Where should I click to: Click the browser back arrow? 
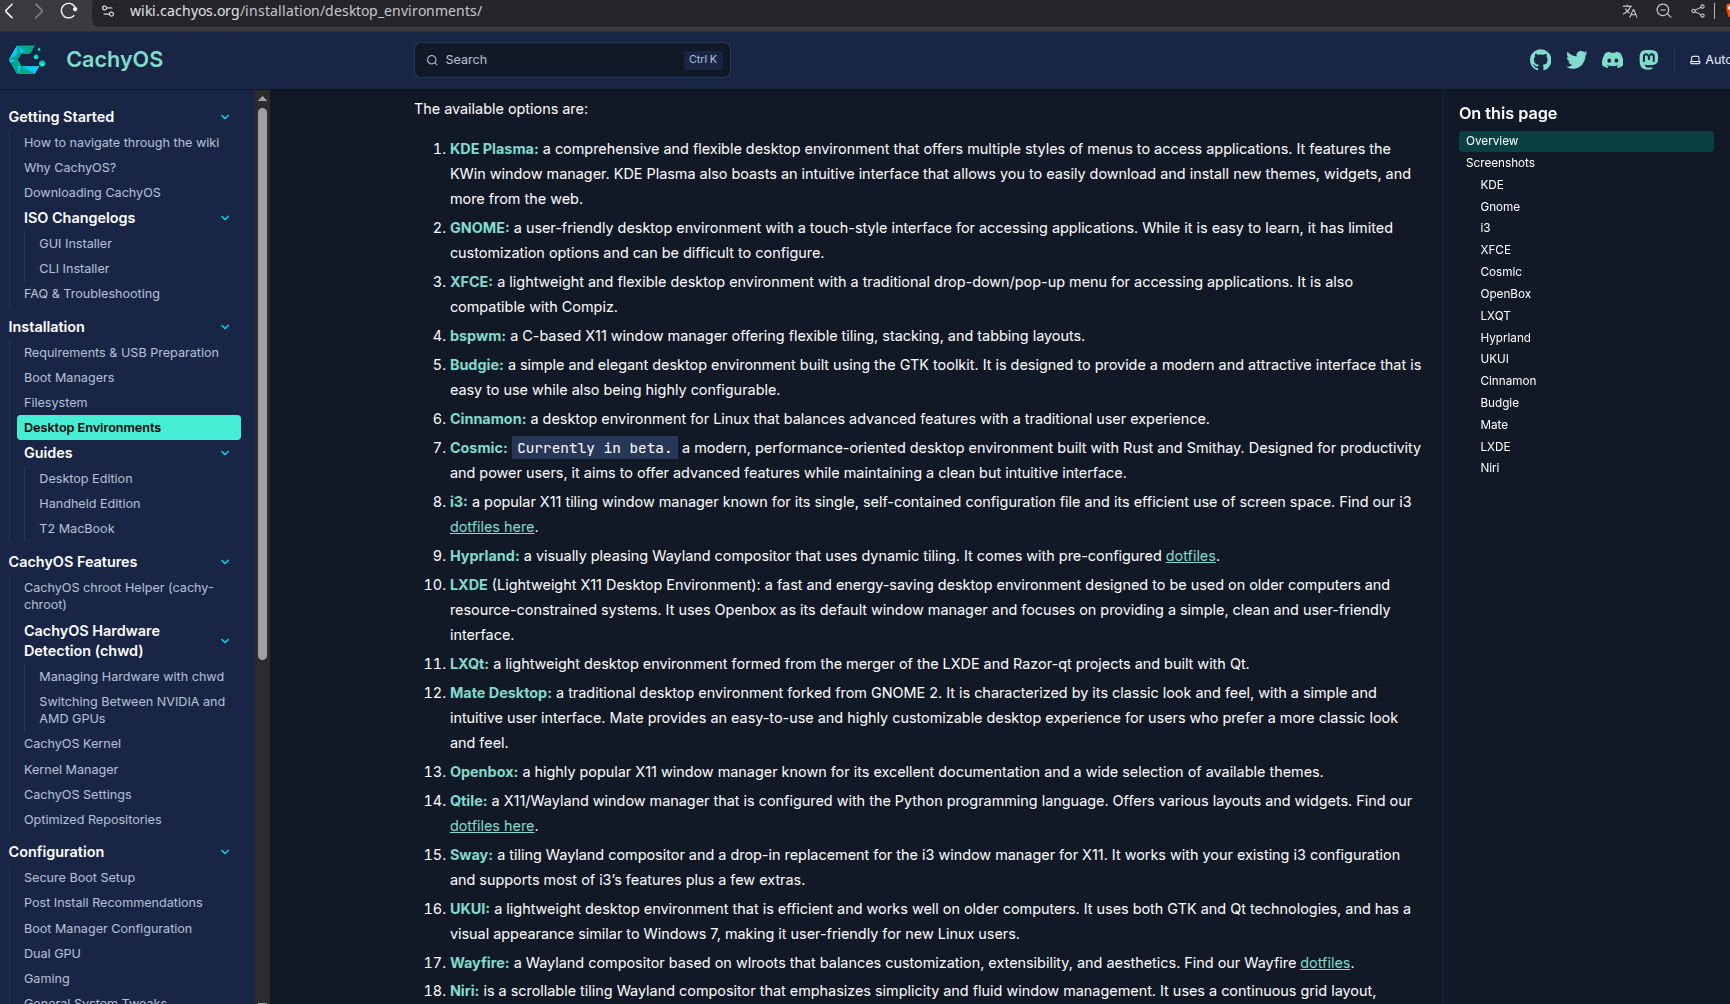(x=10, y=11)
